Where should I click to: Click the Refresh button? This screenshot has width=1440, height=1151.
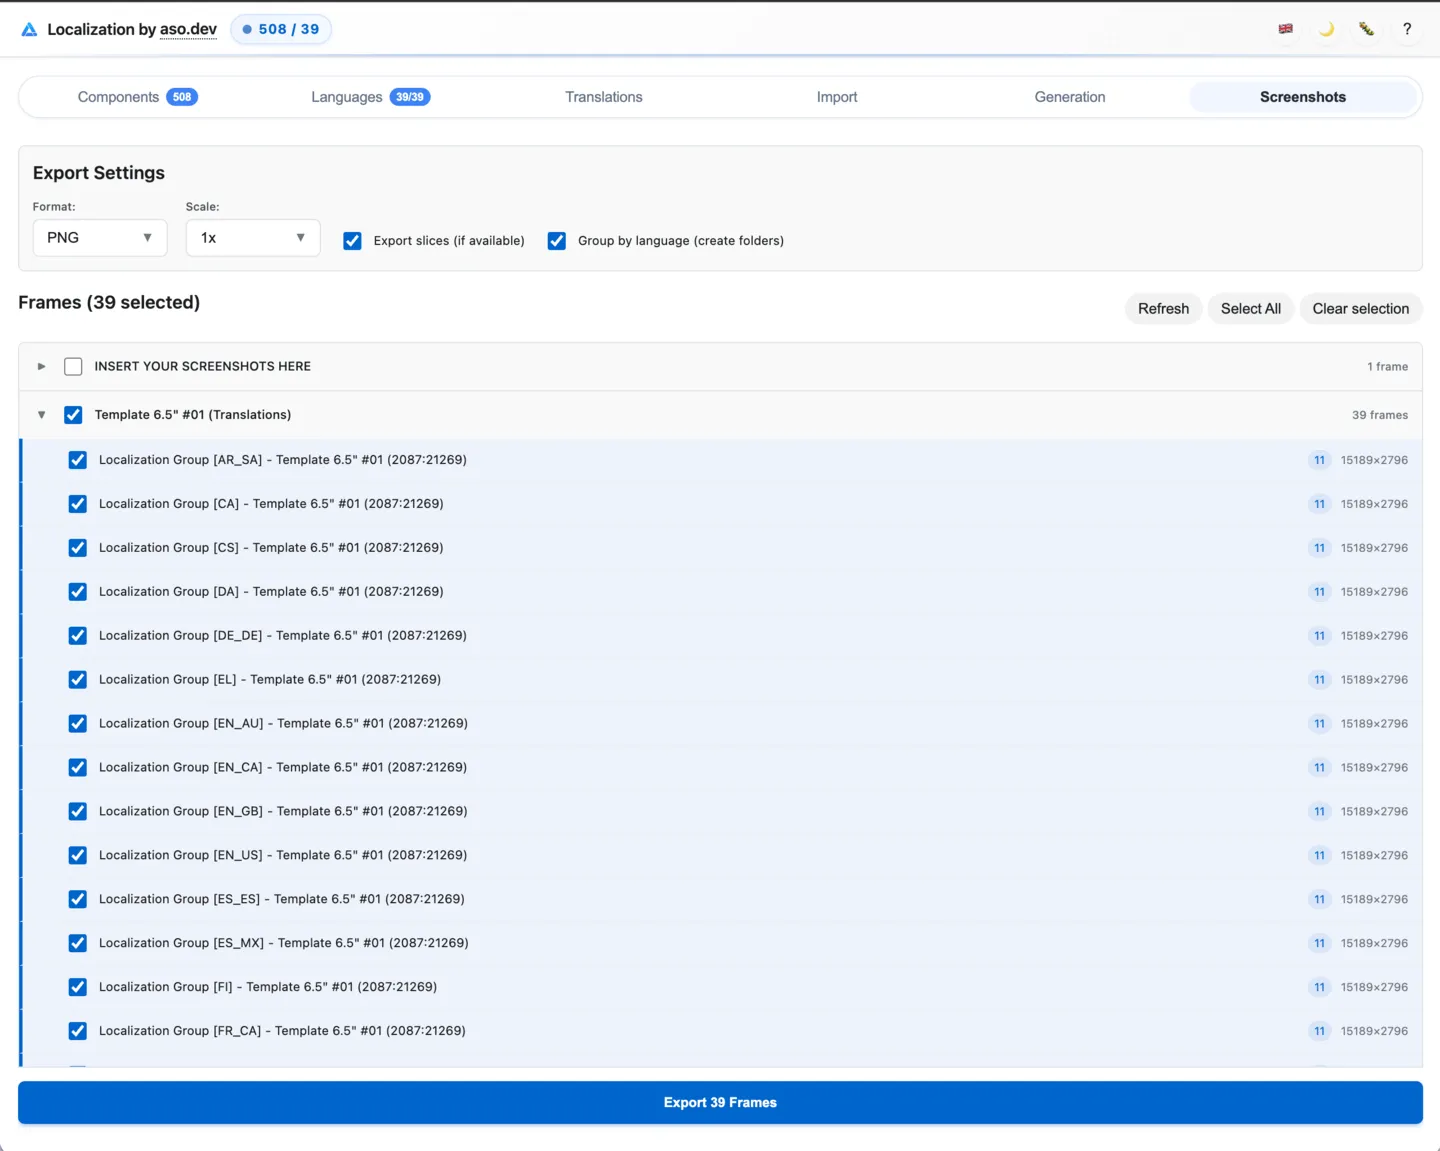tap(1163, 308)
